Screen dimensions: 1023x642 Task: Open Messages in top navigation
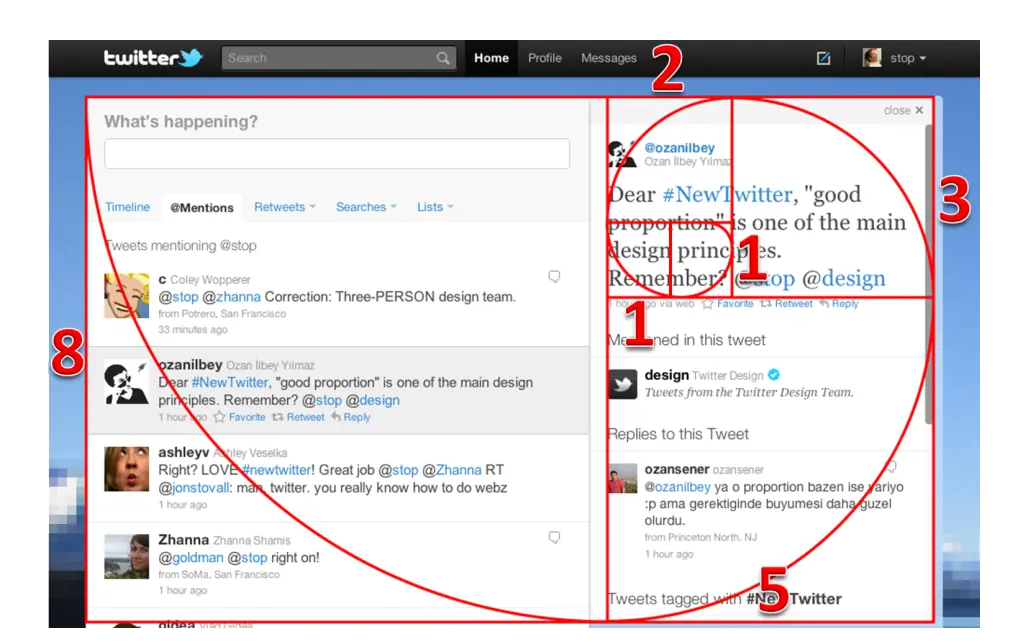(609, 58)
